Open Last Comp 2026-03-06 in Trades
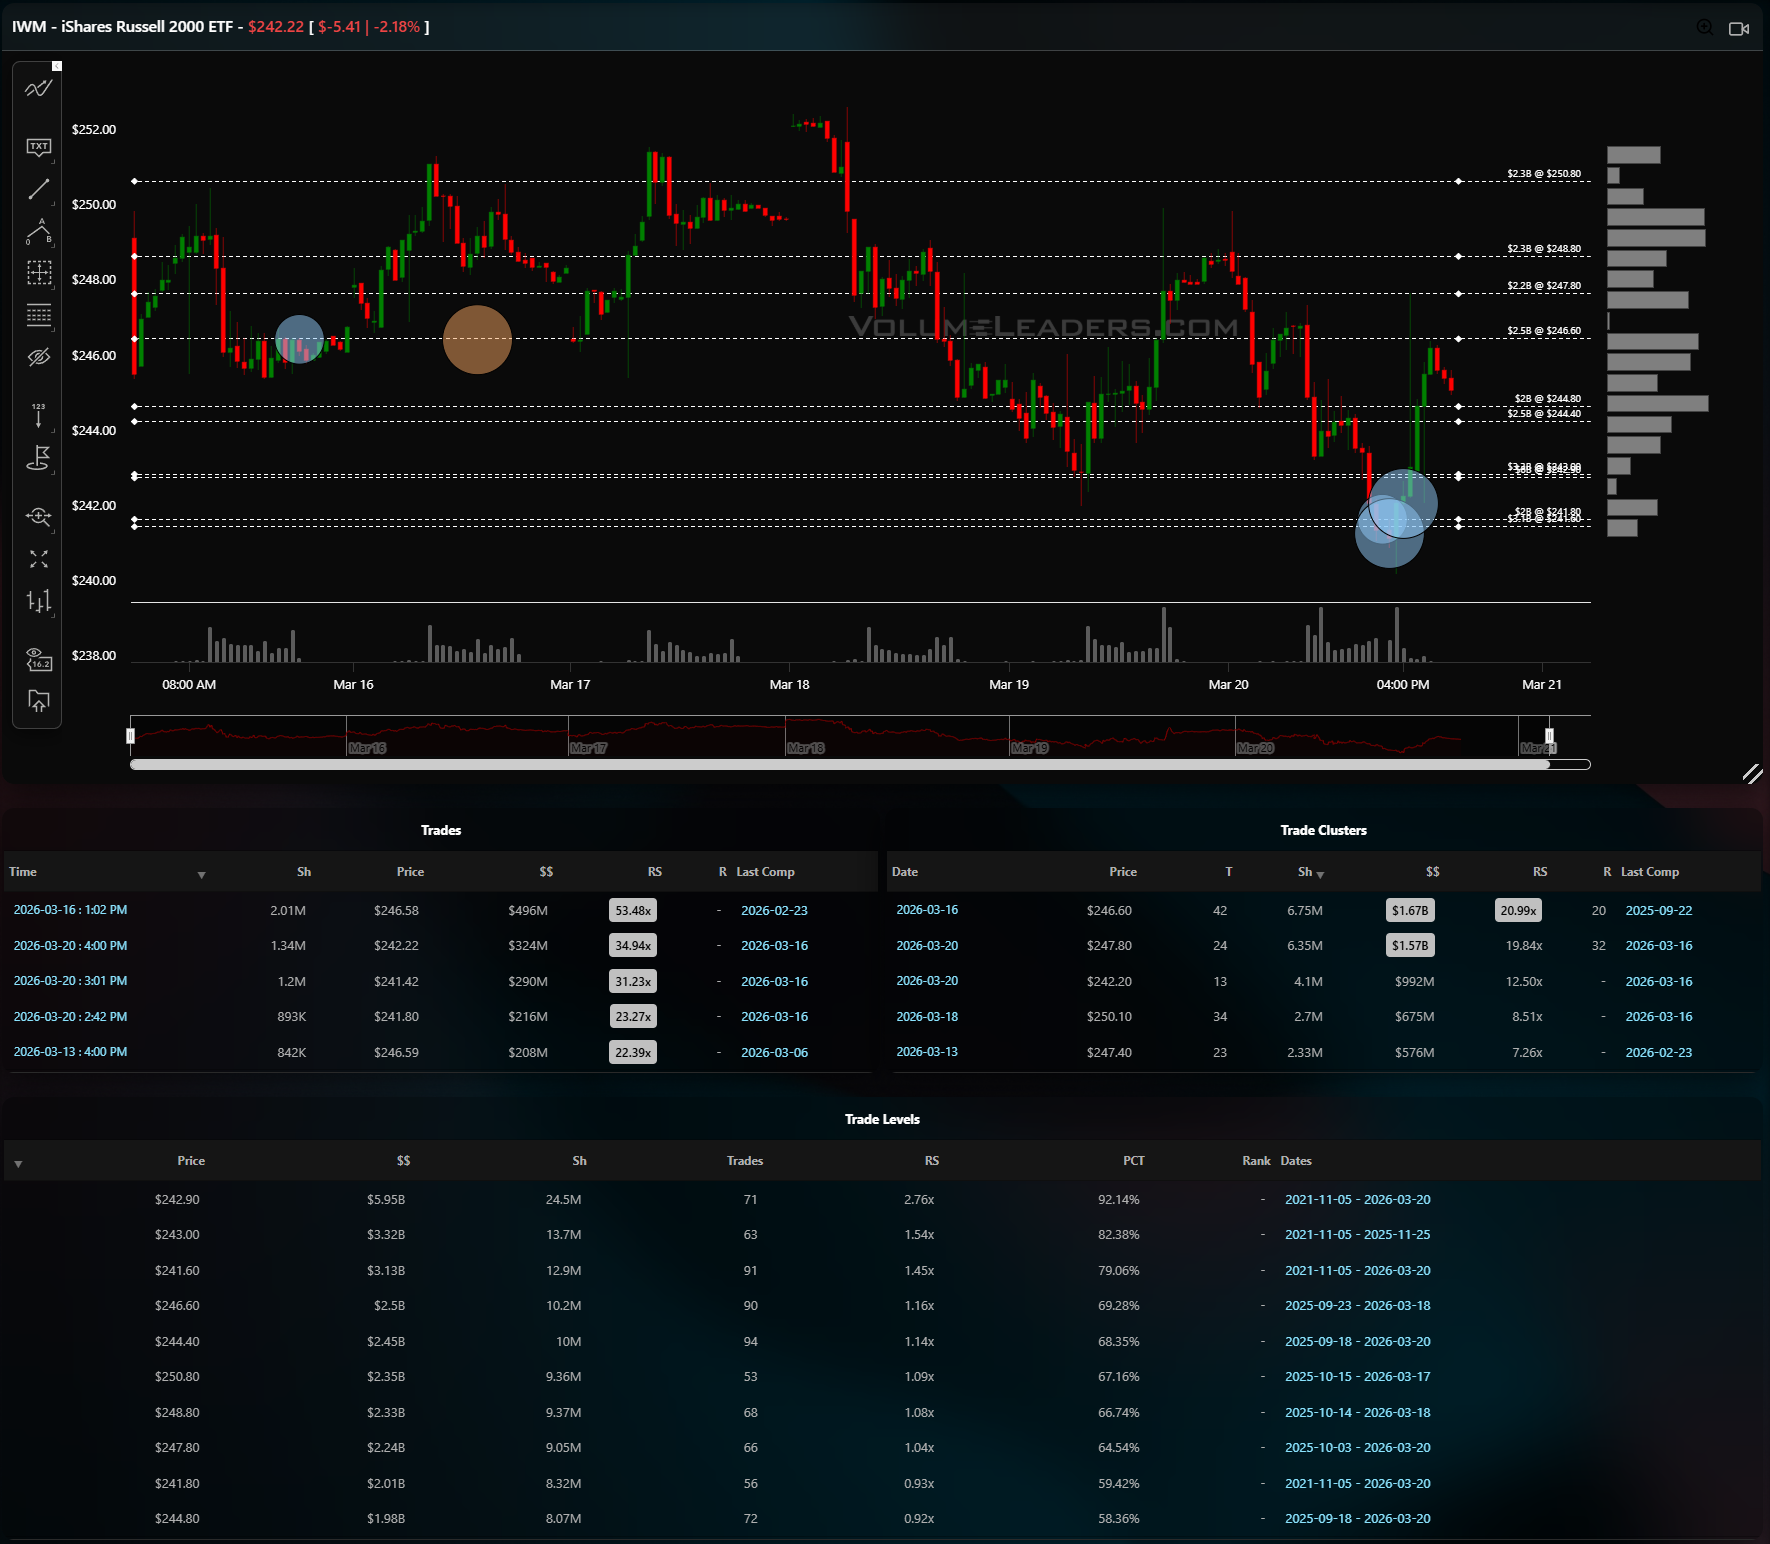 coord(774,1053)
